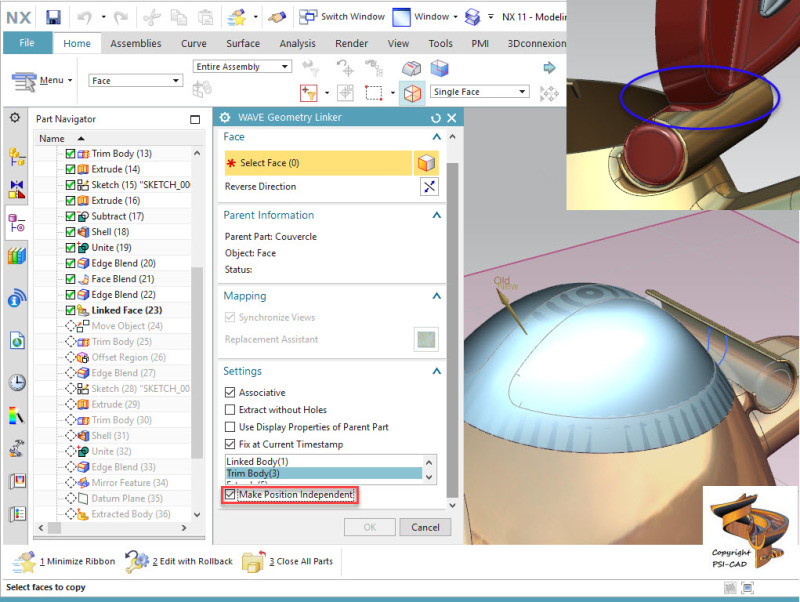The height and width of the screenshot is (602, 800).
Task: Open the Constraint Navigator sidebar icon
Action: click(x=16, y=189)
